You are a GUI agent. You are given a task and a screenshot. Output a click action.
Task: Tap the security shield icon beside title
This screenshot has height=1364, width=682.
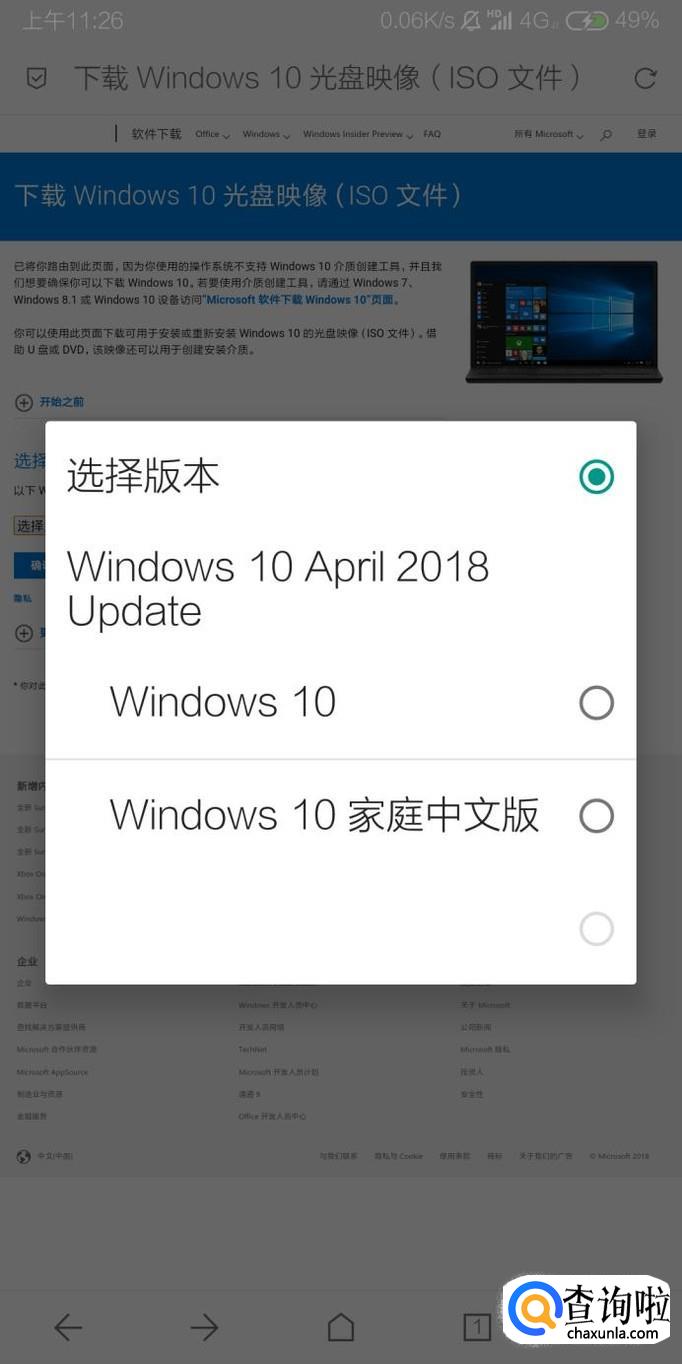point(36,78)
